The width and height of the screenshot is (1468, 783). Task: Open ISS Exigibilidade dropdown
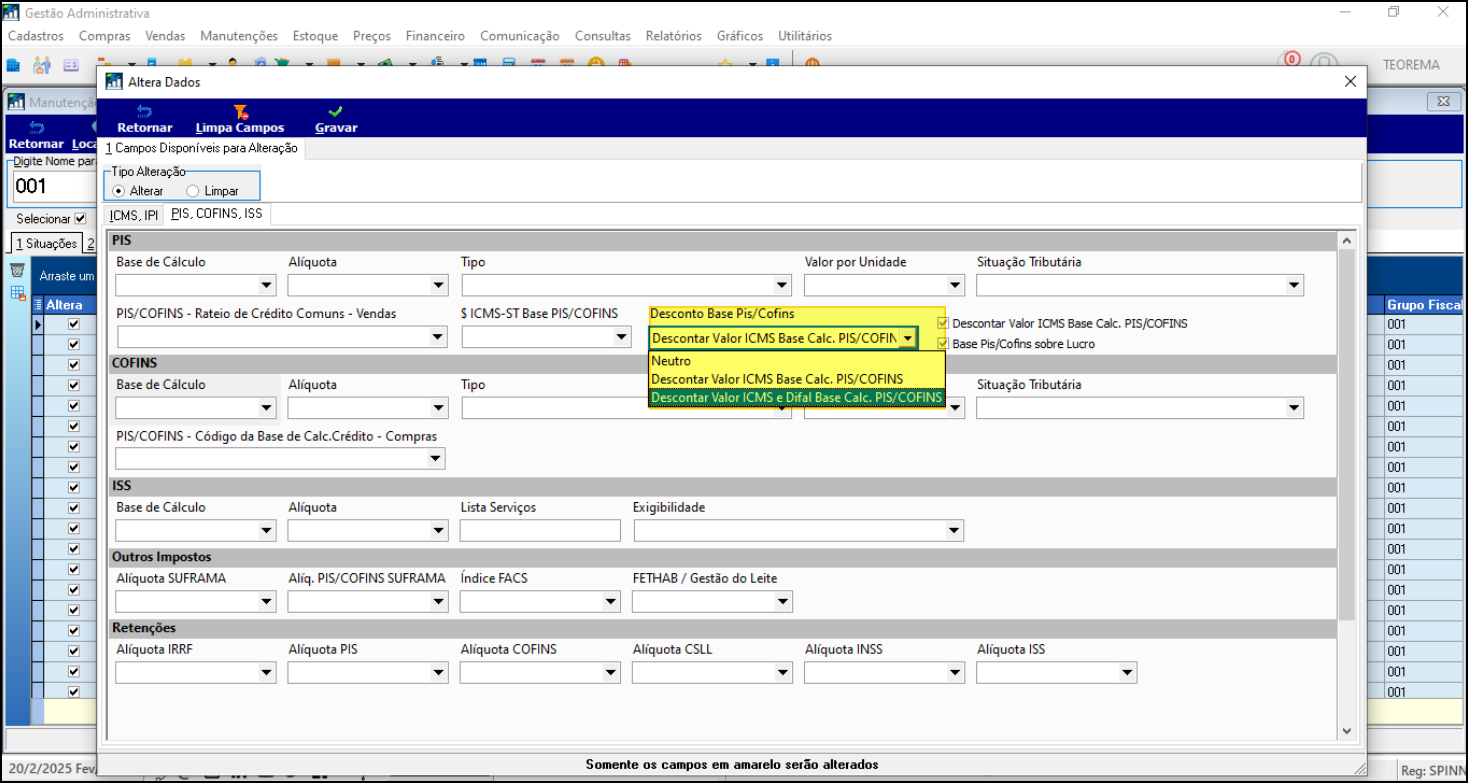click(x=954, y=531)
